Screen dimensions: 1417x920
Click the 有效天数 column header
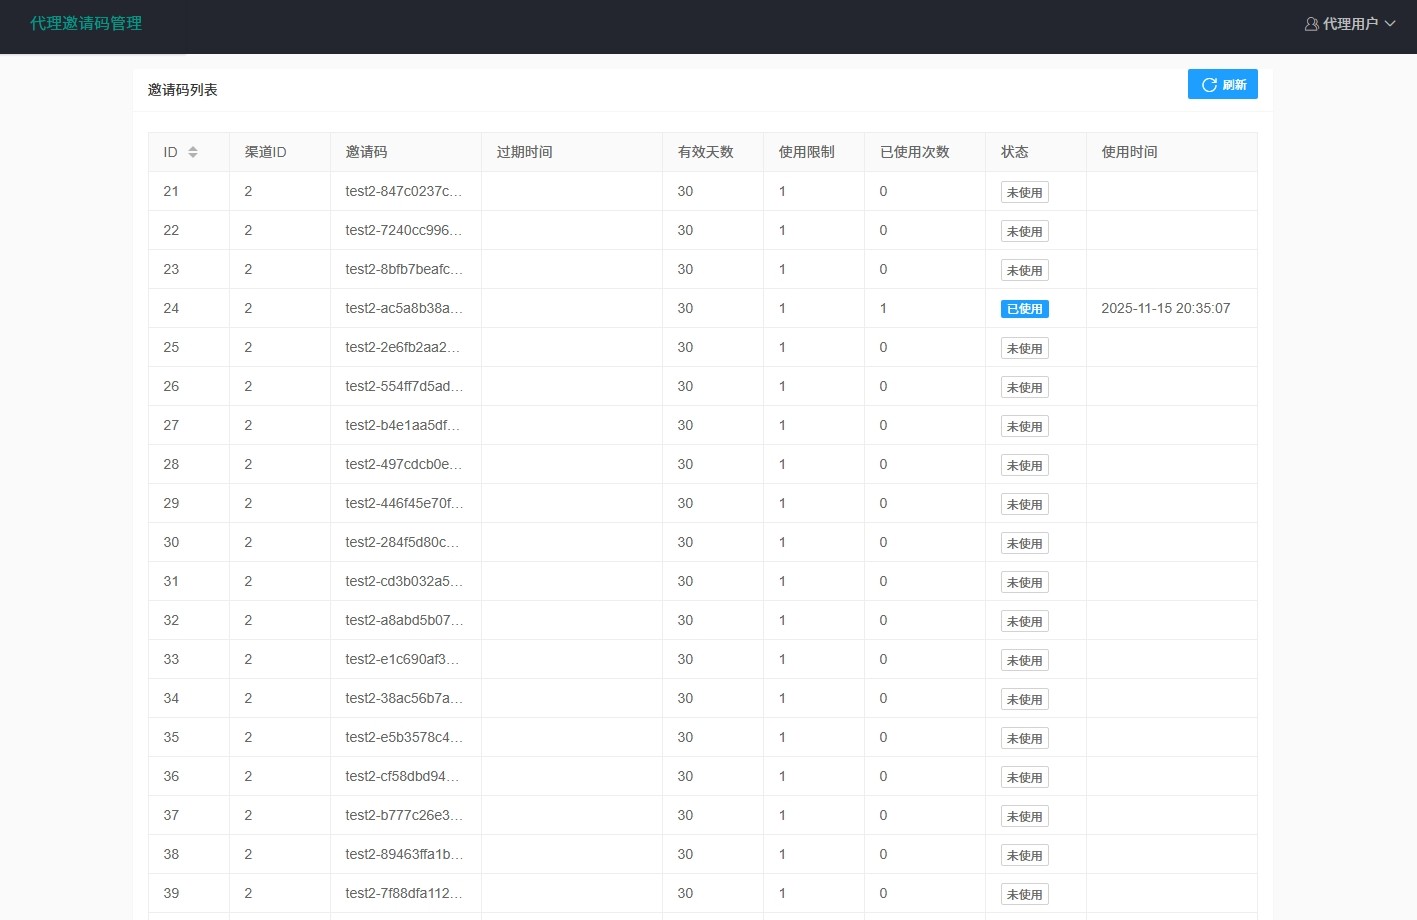pos(705,152)
